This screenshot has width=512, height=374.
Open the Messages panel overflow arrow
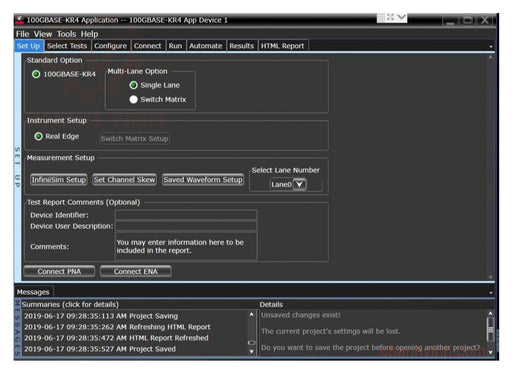coord(491,293)
